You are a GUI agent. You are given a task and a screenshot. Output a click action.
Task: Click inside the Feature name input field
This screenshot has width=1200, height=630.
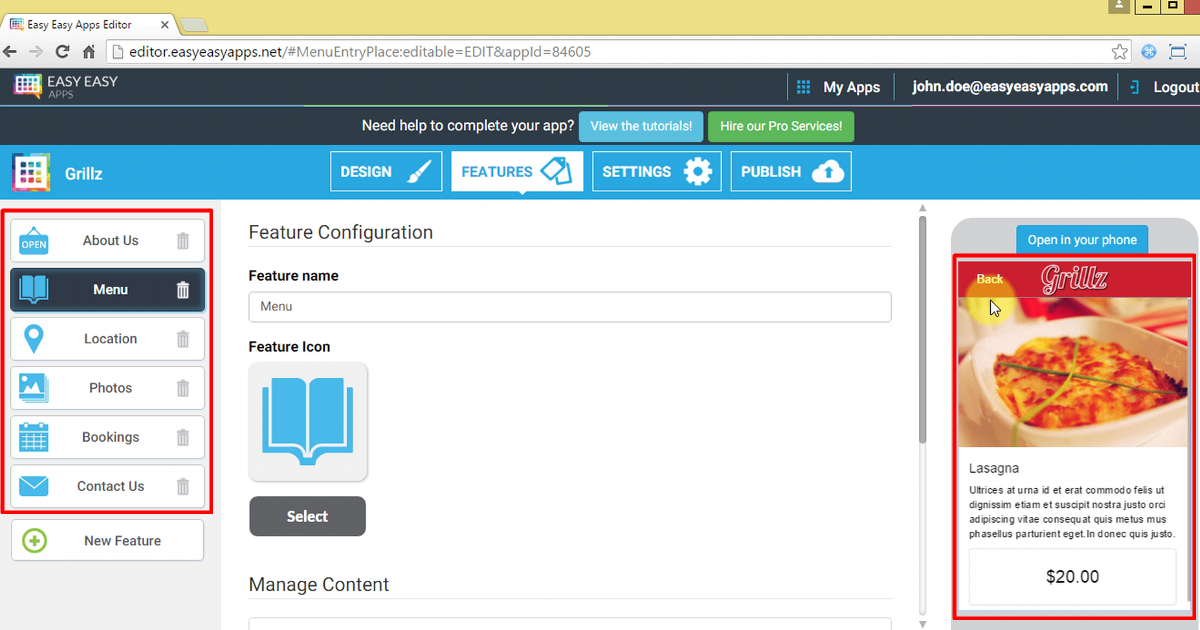click(569, 306)
